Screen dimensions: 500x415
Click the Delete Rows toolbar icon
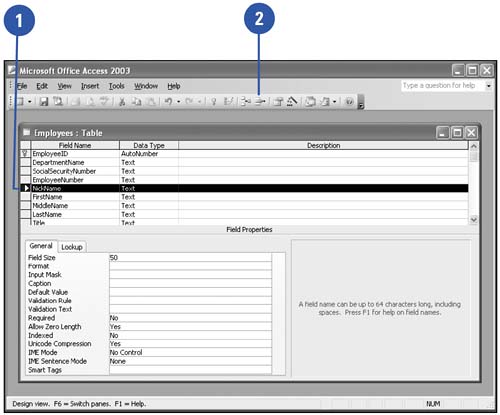[x=260, y=101]
